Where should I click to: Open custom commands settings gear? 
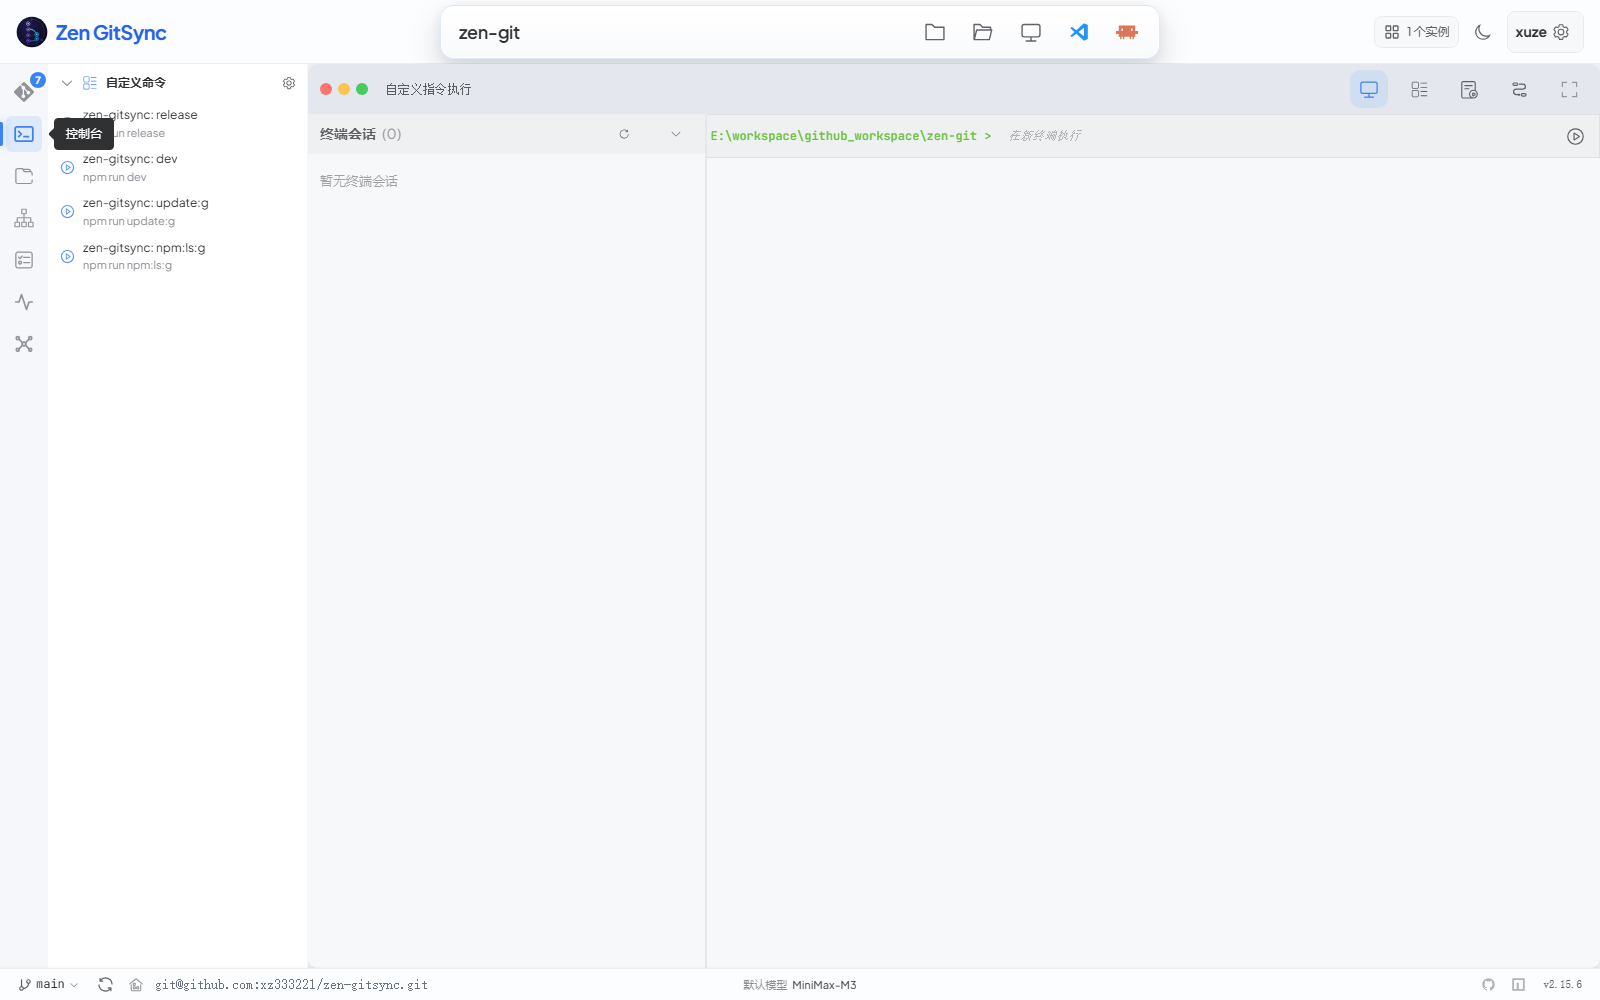click(289, 83)
